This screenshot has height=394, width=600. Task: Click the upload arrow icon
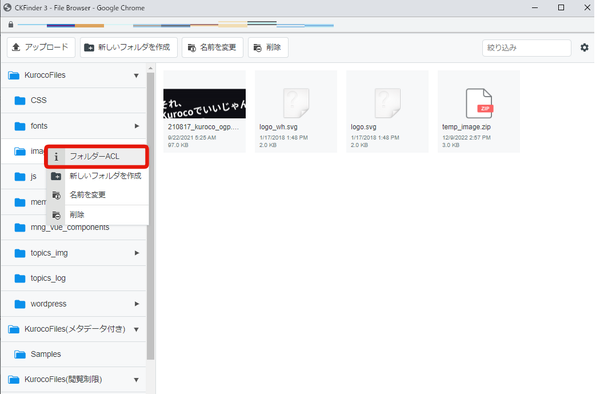tap(16, 47)
